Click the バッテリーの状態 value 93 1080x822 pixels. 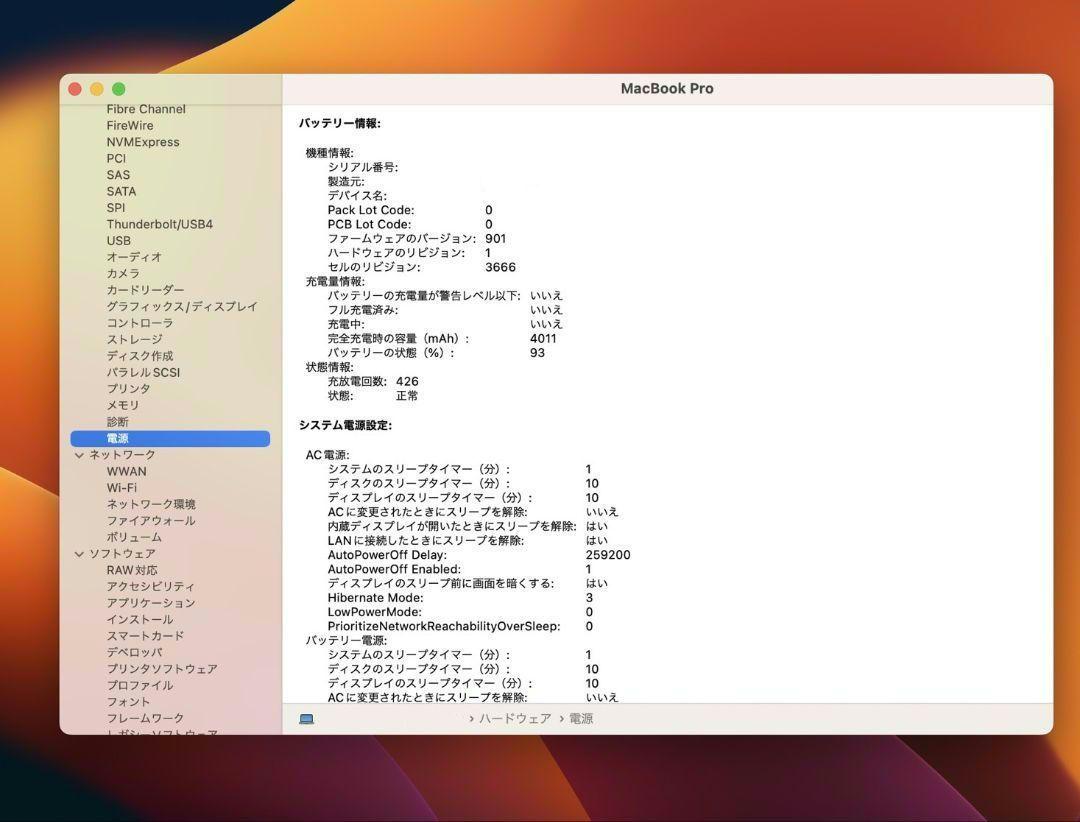click(x=537, y=353)
